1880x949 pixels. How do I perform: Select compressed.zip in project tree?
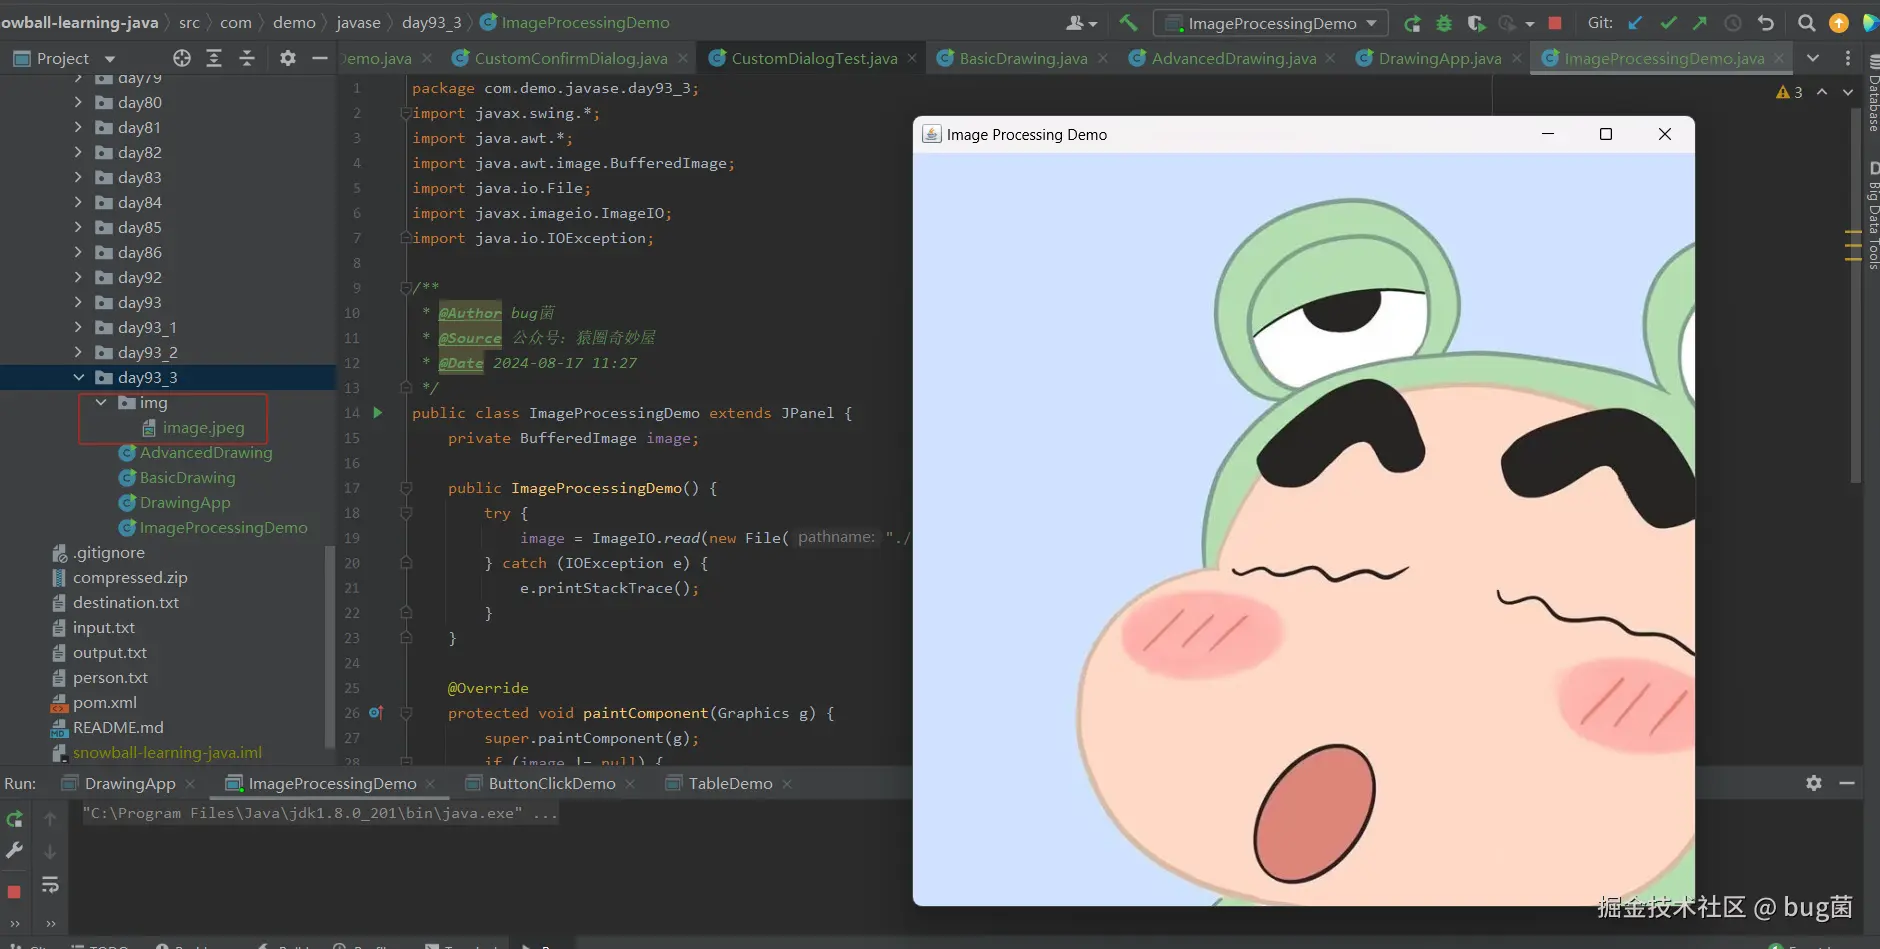coord(130,577)
